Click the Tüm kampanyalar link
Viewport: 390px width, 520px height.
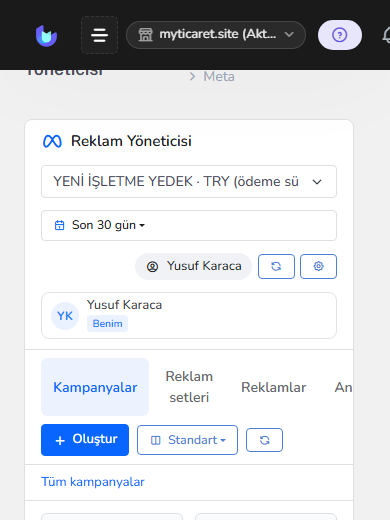click(x=93, y=482)
